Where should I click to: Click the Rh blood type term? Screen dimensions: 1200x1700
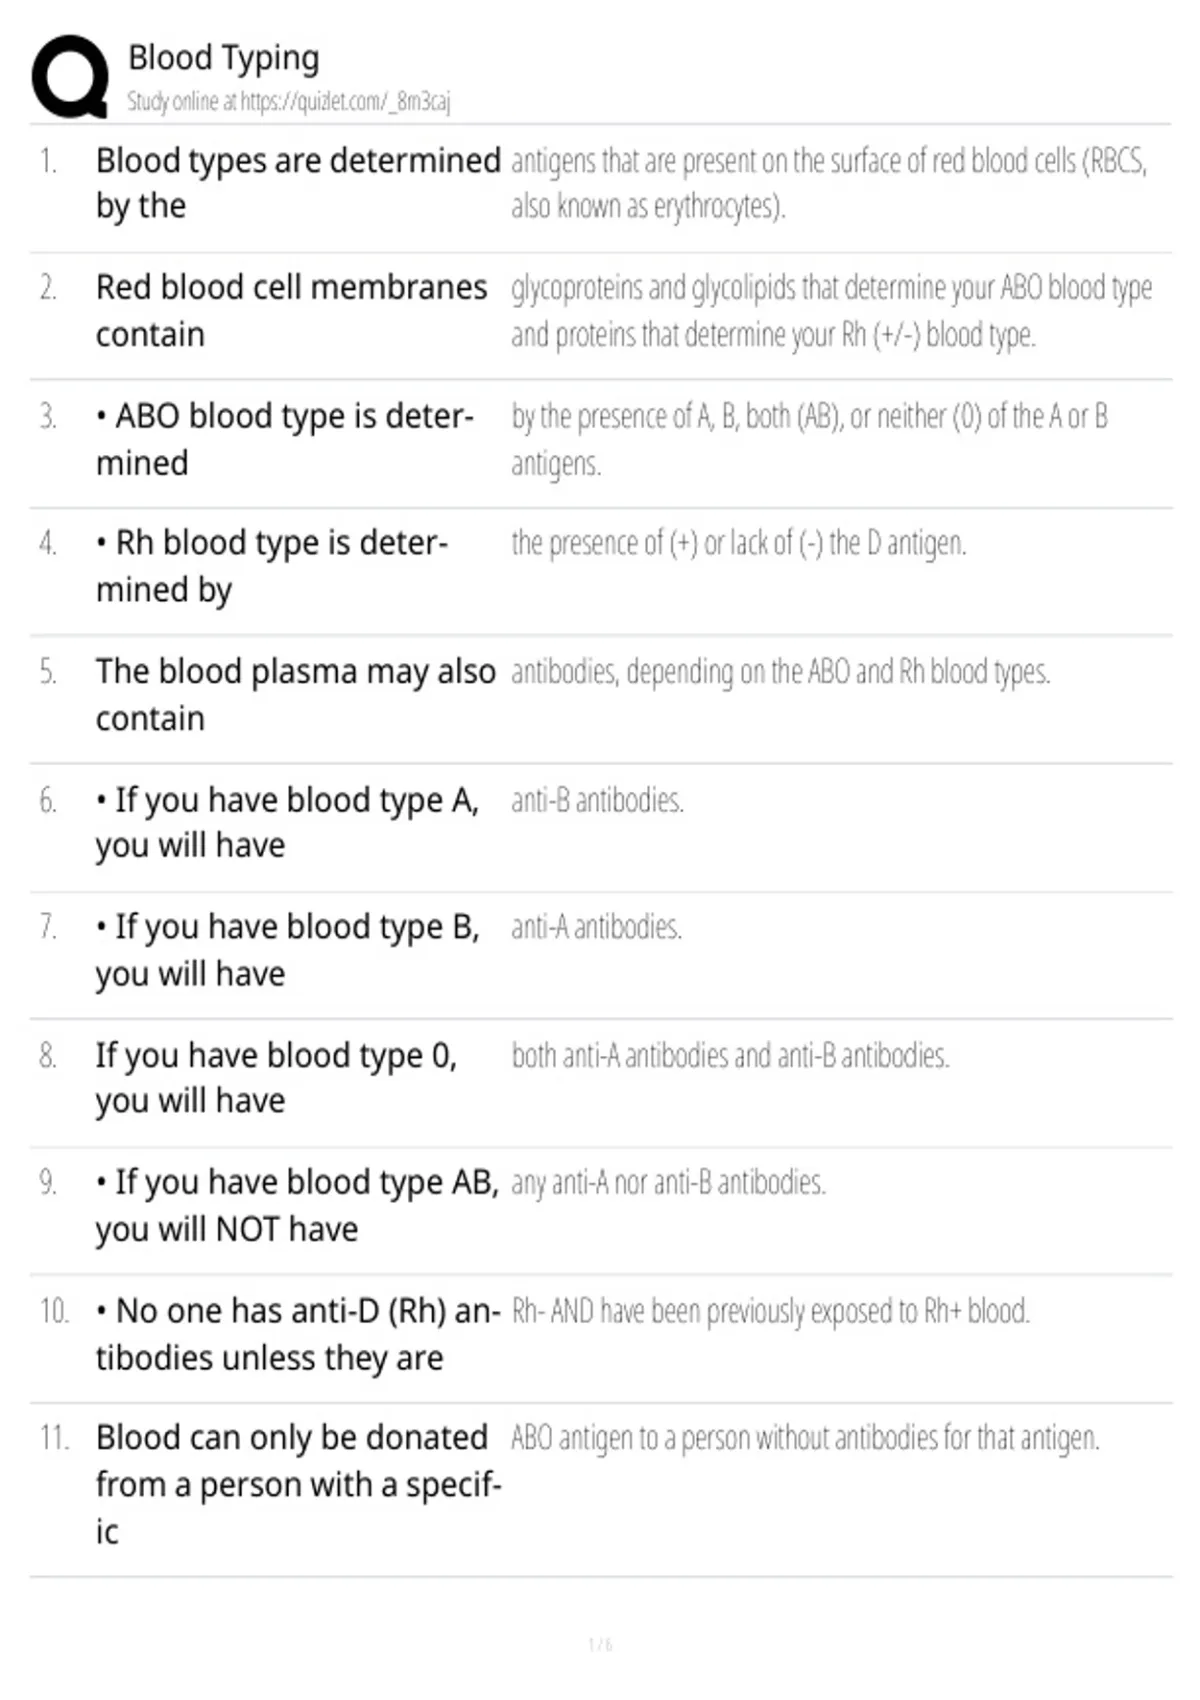(272, 566)
